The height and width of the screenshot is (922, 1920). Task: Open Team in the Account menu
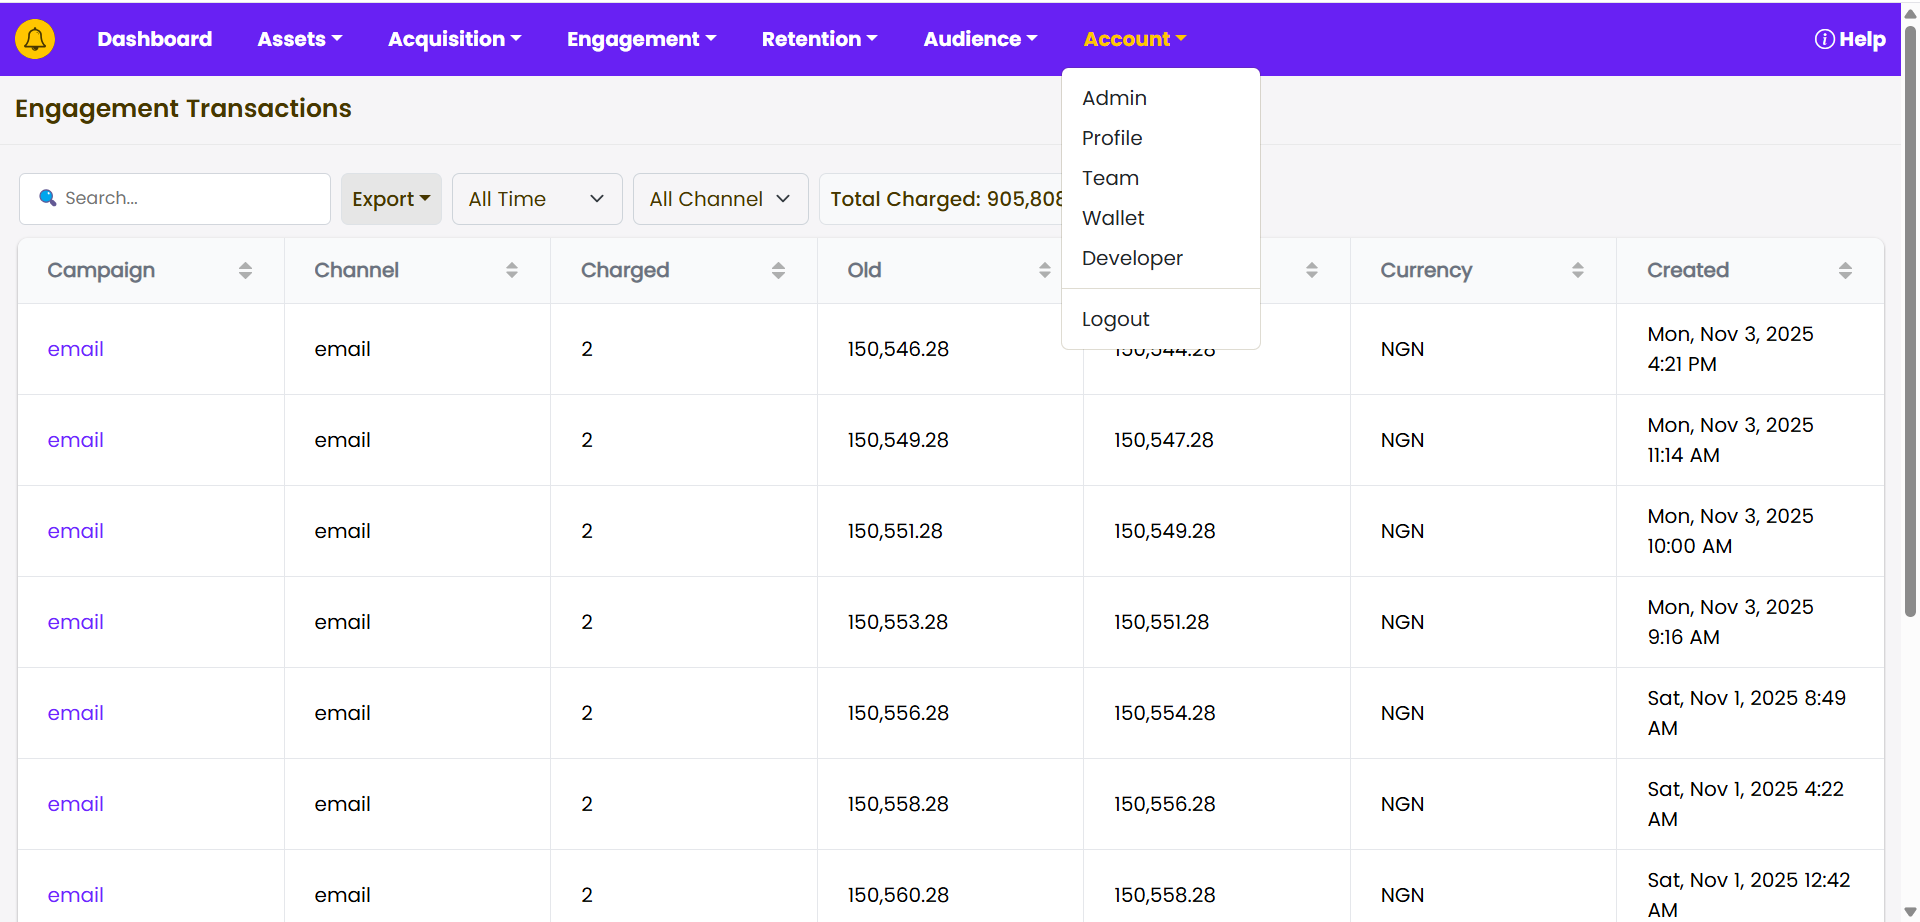(x=1110, y=178)
